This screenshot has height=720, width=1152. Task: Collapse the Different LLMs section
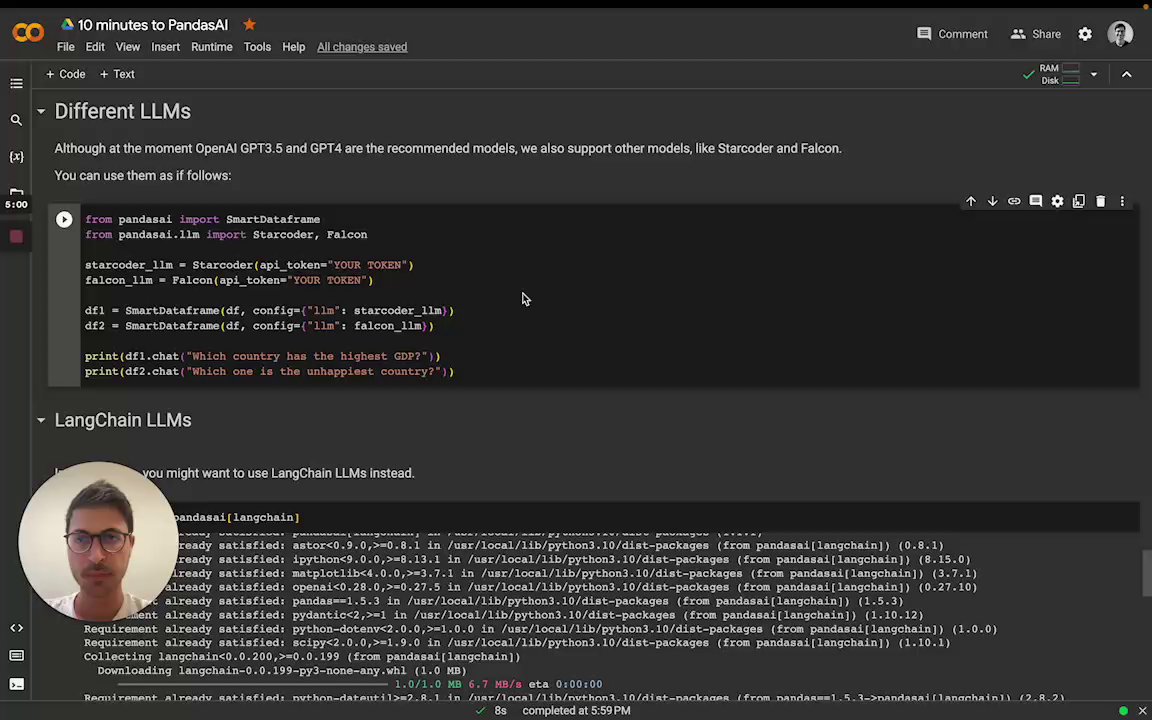pyautogui.click(x=41, y=112)
